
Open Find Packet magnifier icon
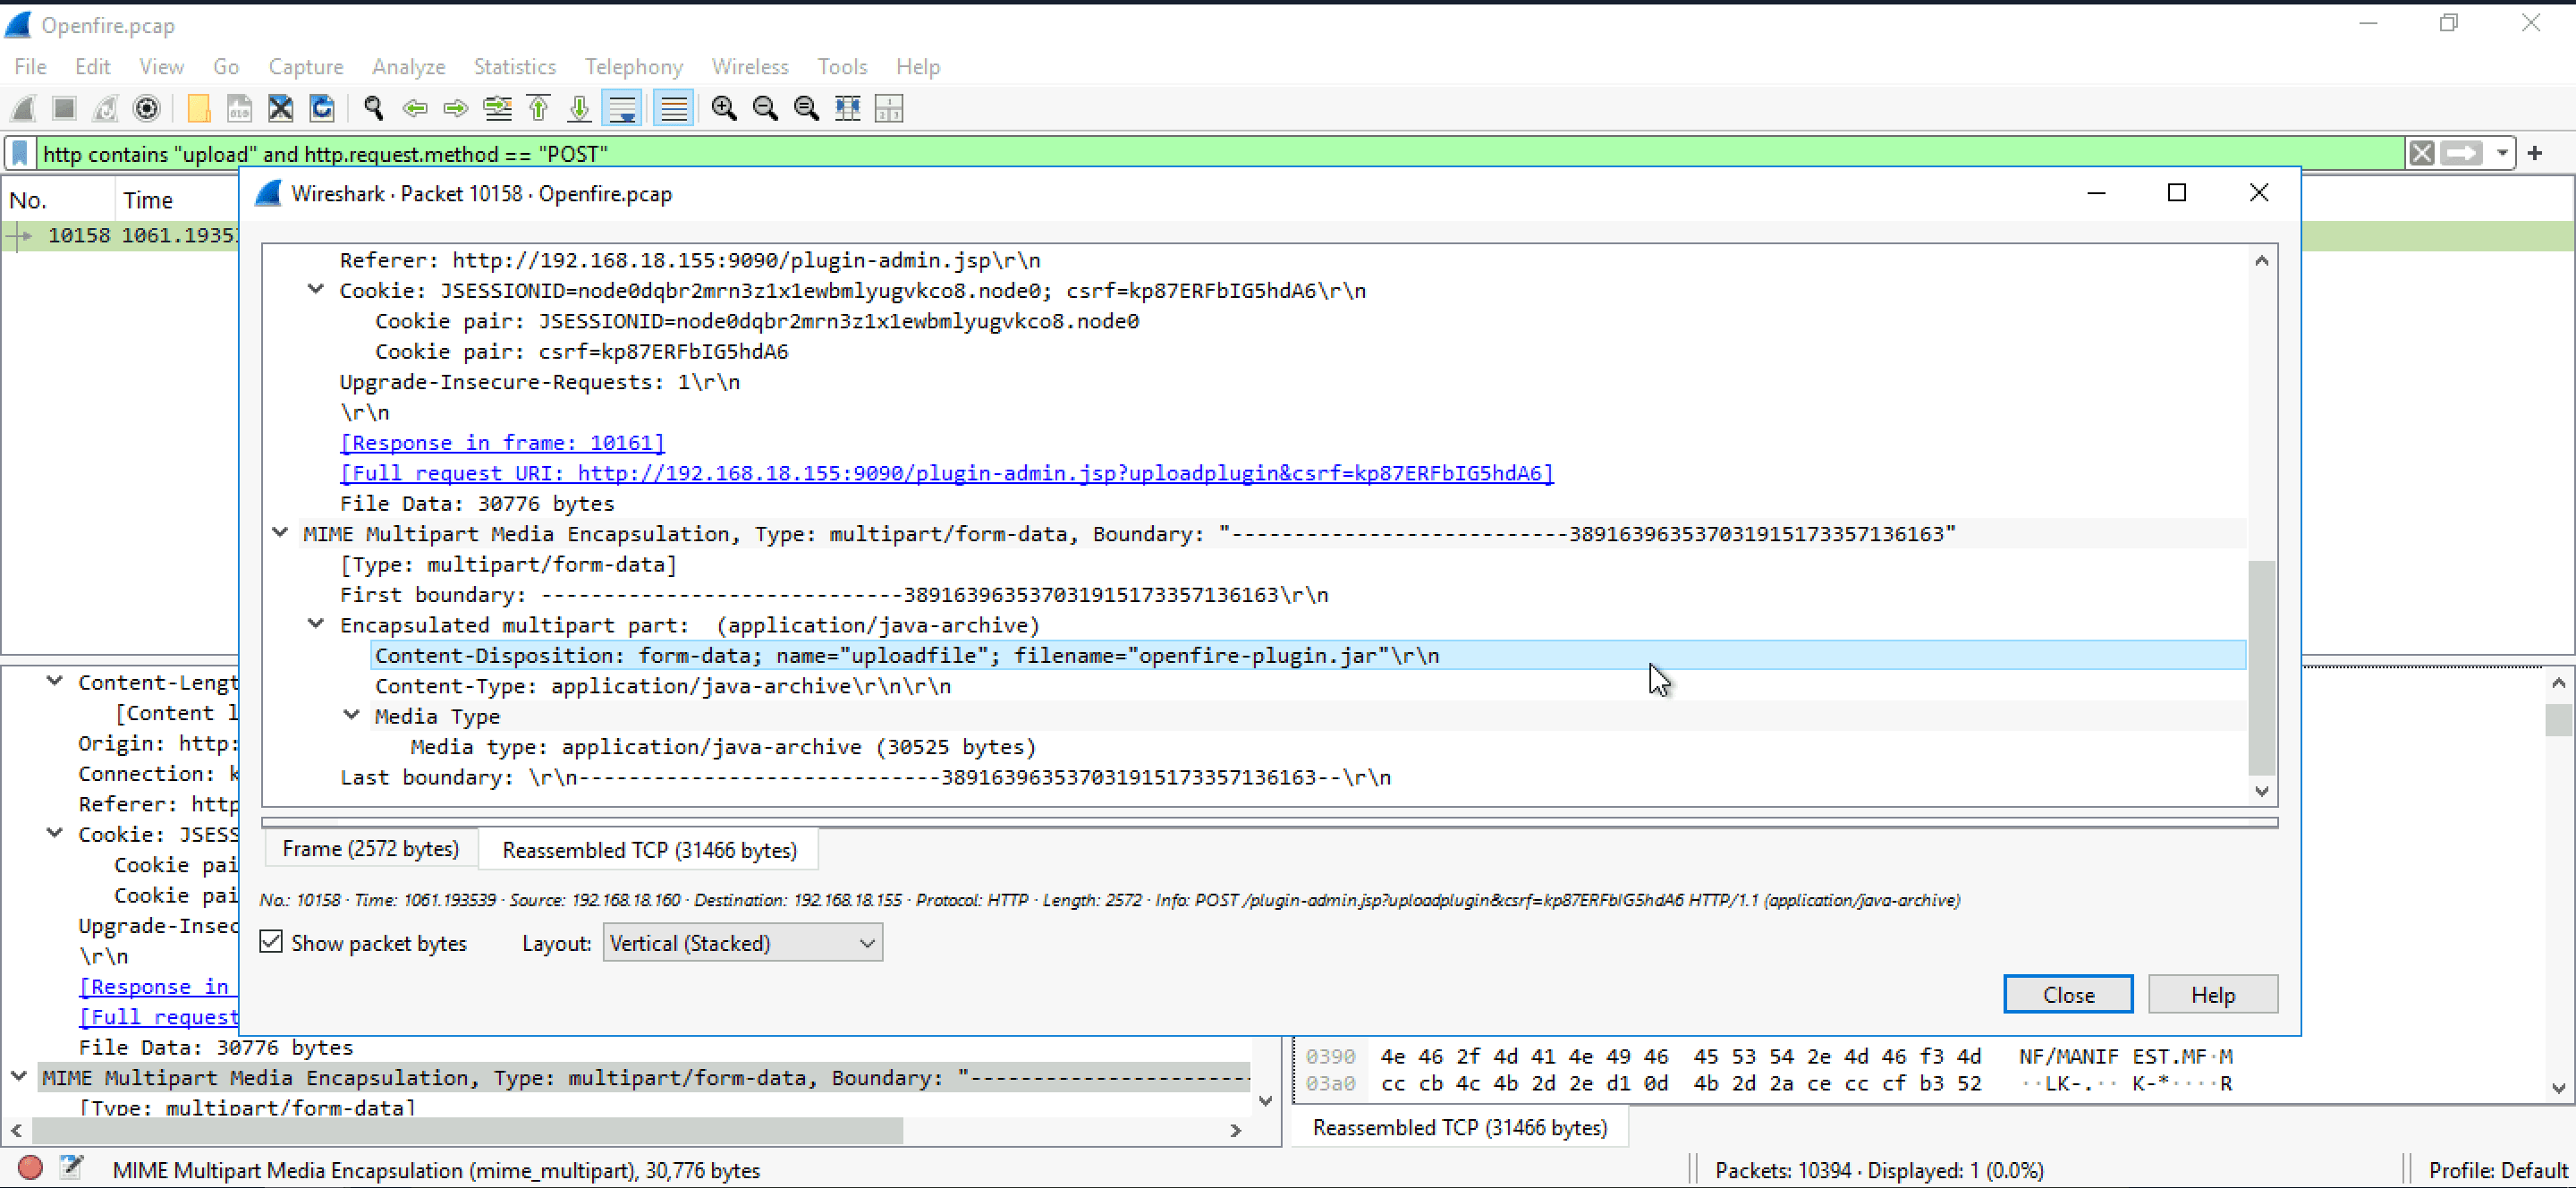point(373,108)
